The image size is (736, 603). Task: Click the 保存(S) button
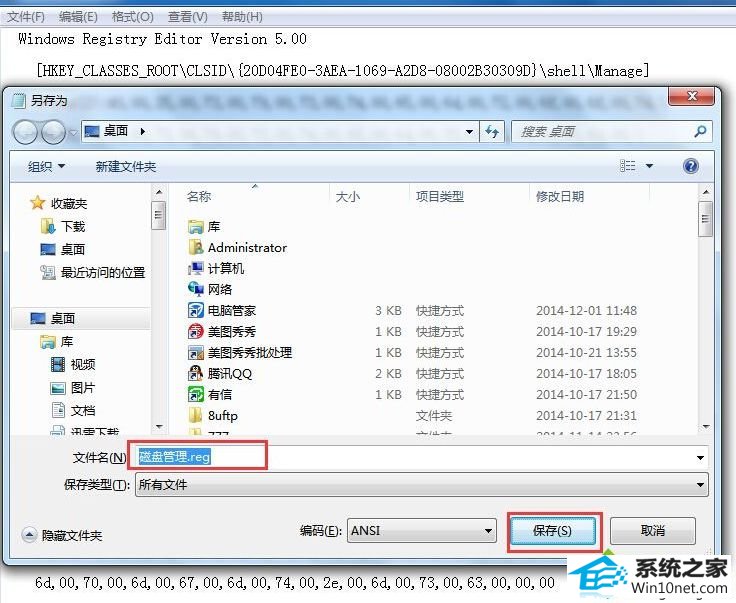click(553, 531)
